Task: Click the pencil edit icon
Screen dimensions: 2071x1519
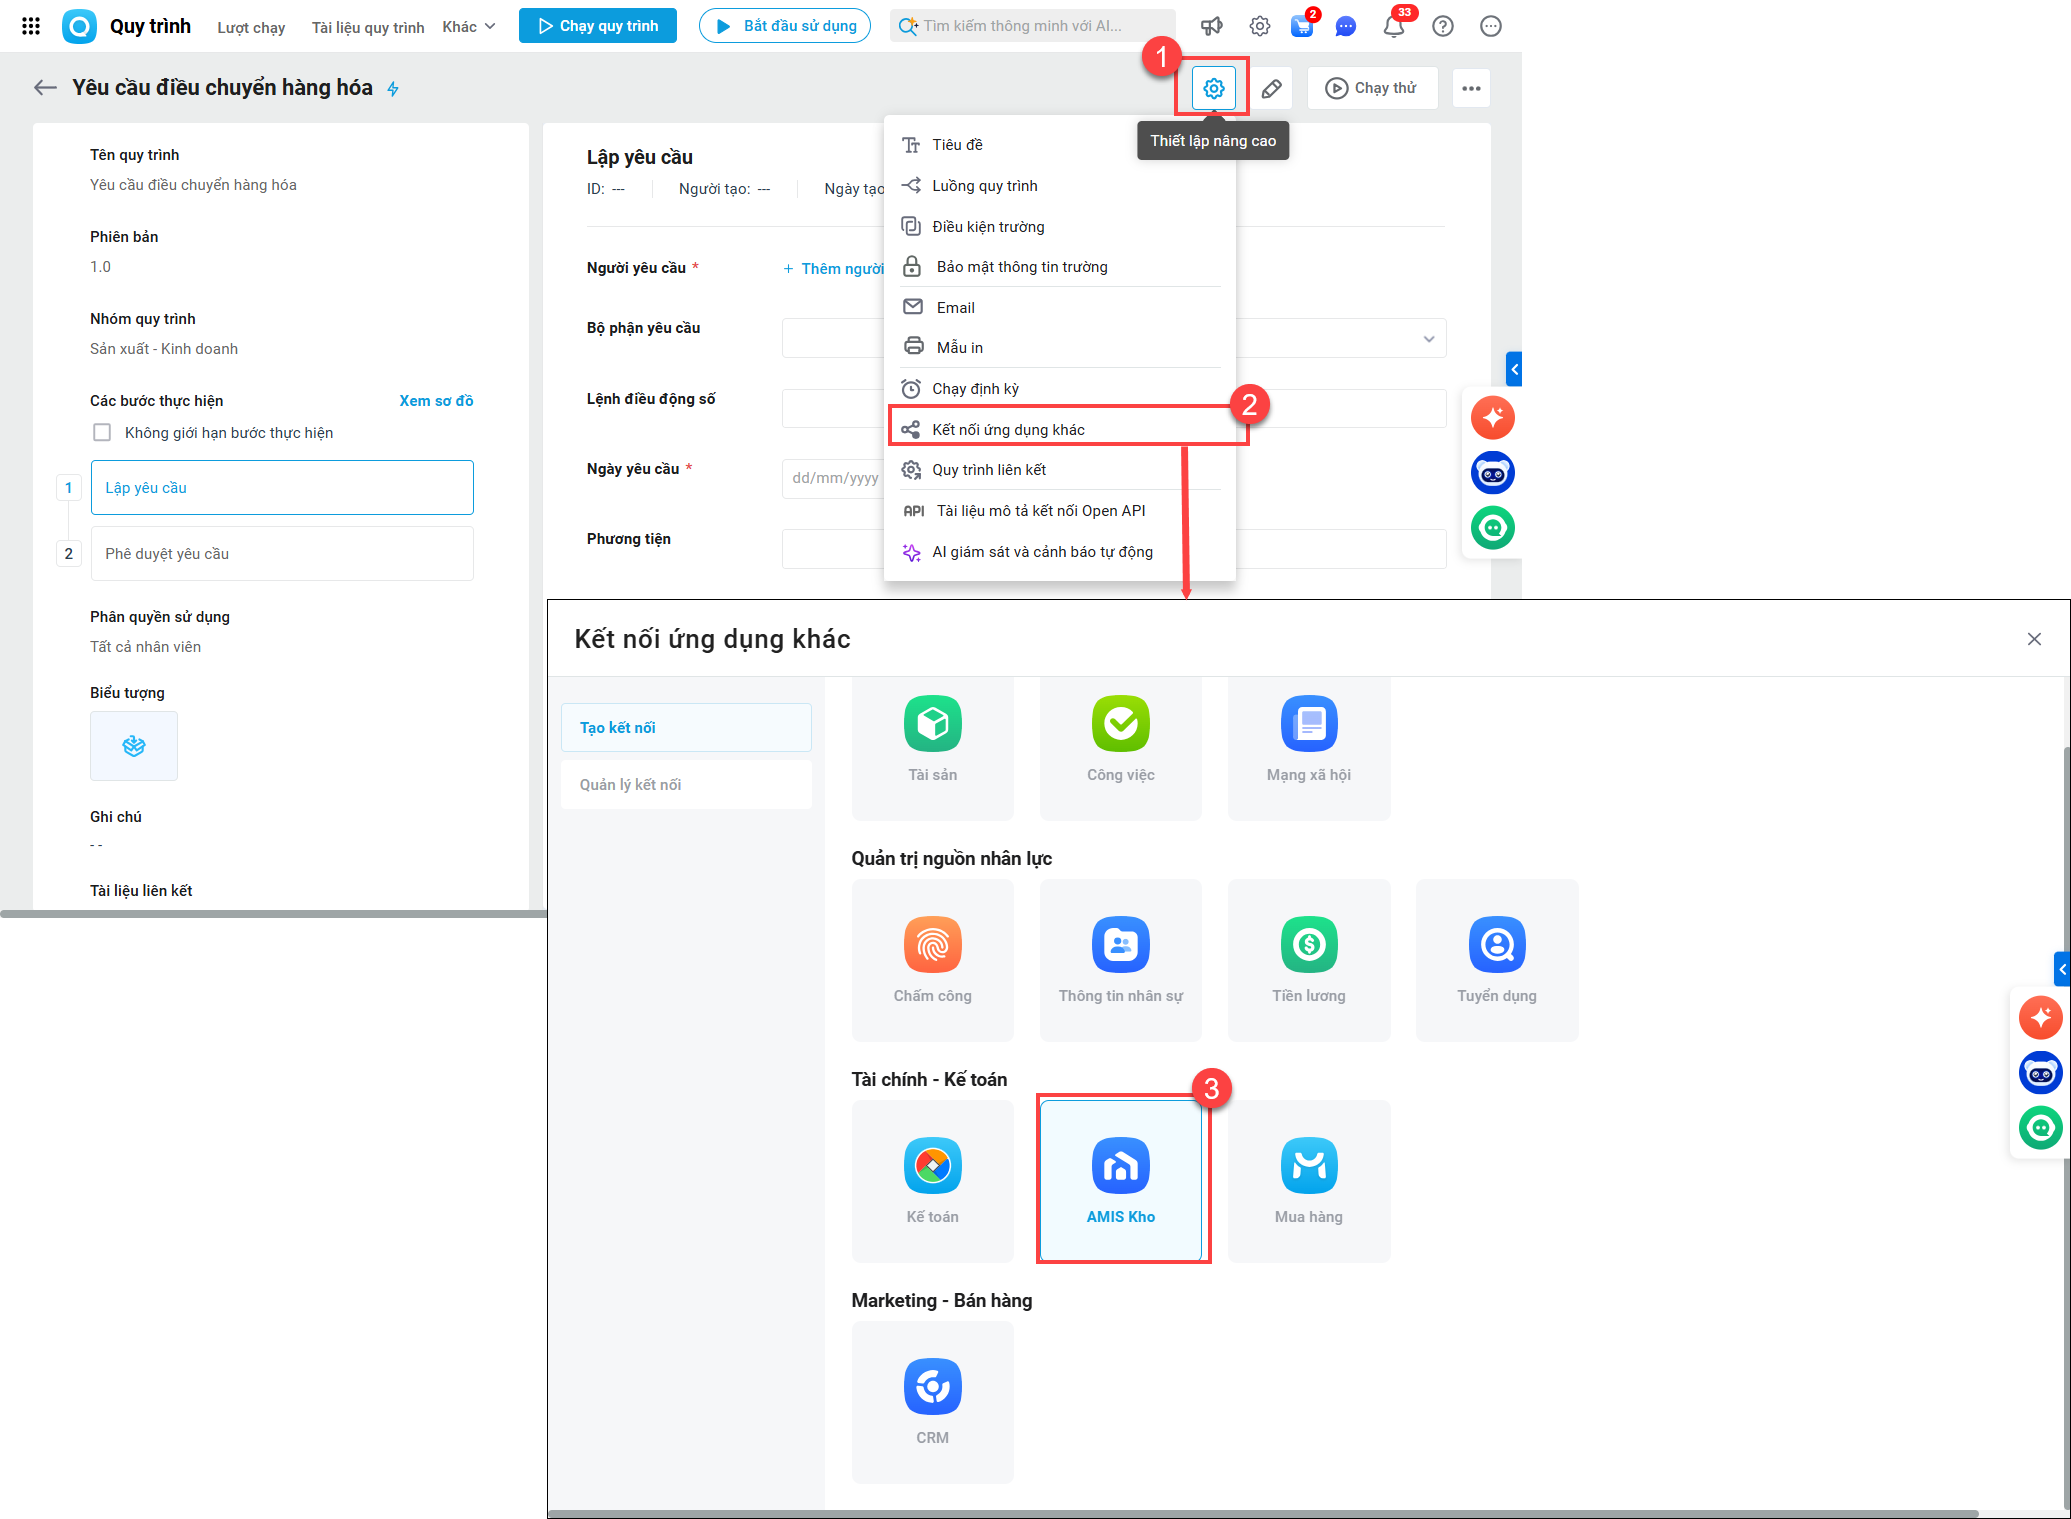Action: 1271,88
